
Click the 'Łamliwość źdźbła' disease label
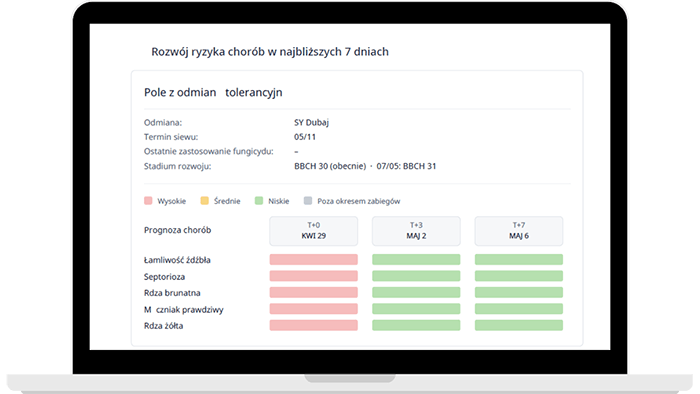(177, 260)
